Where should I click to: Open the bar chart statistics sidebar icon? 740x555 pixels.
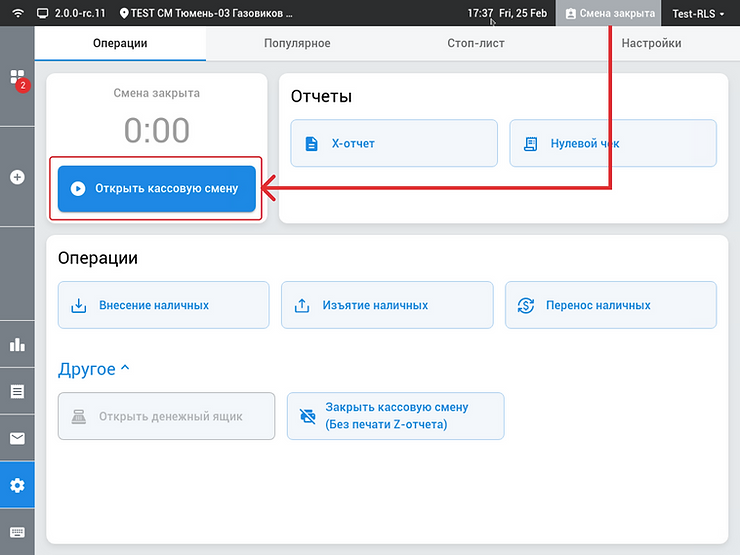[17, 345]
